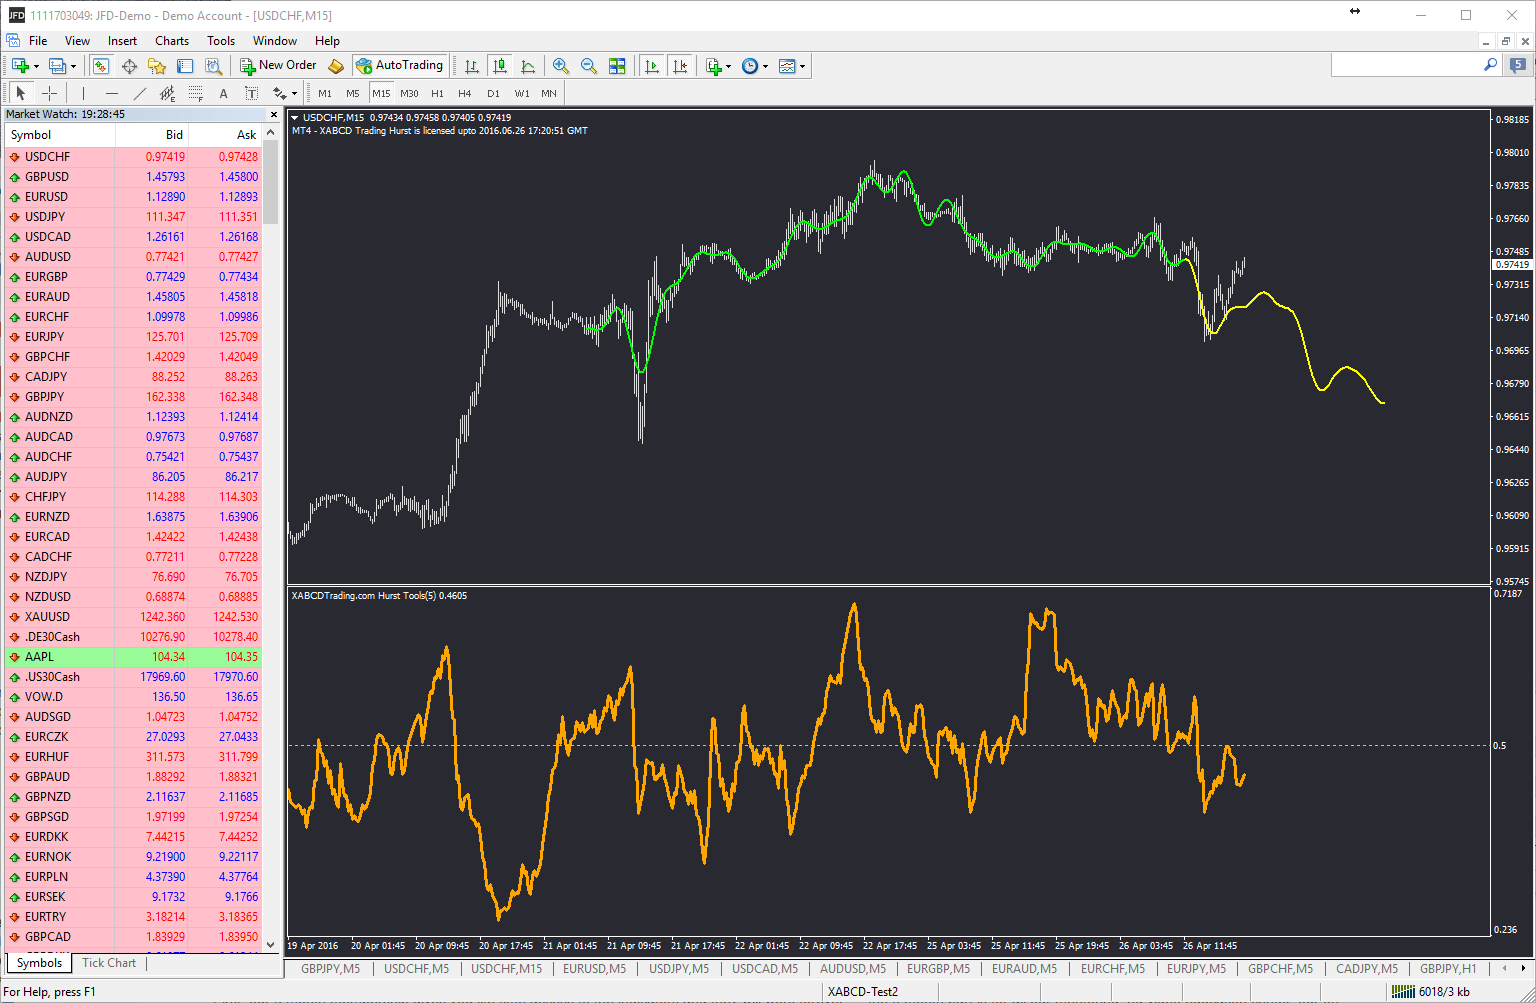Expand Indicators dropdown arrow

click(x=729, y=67)
